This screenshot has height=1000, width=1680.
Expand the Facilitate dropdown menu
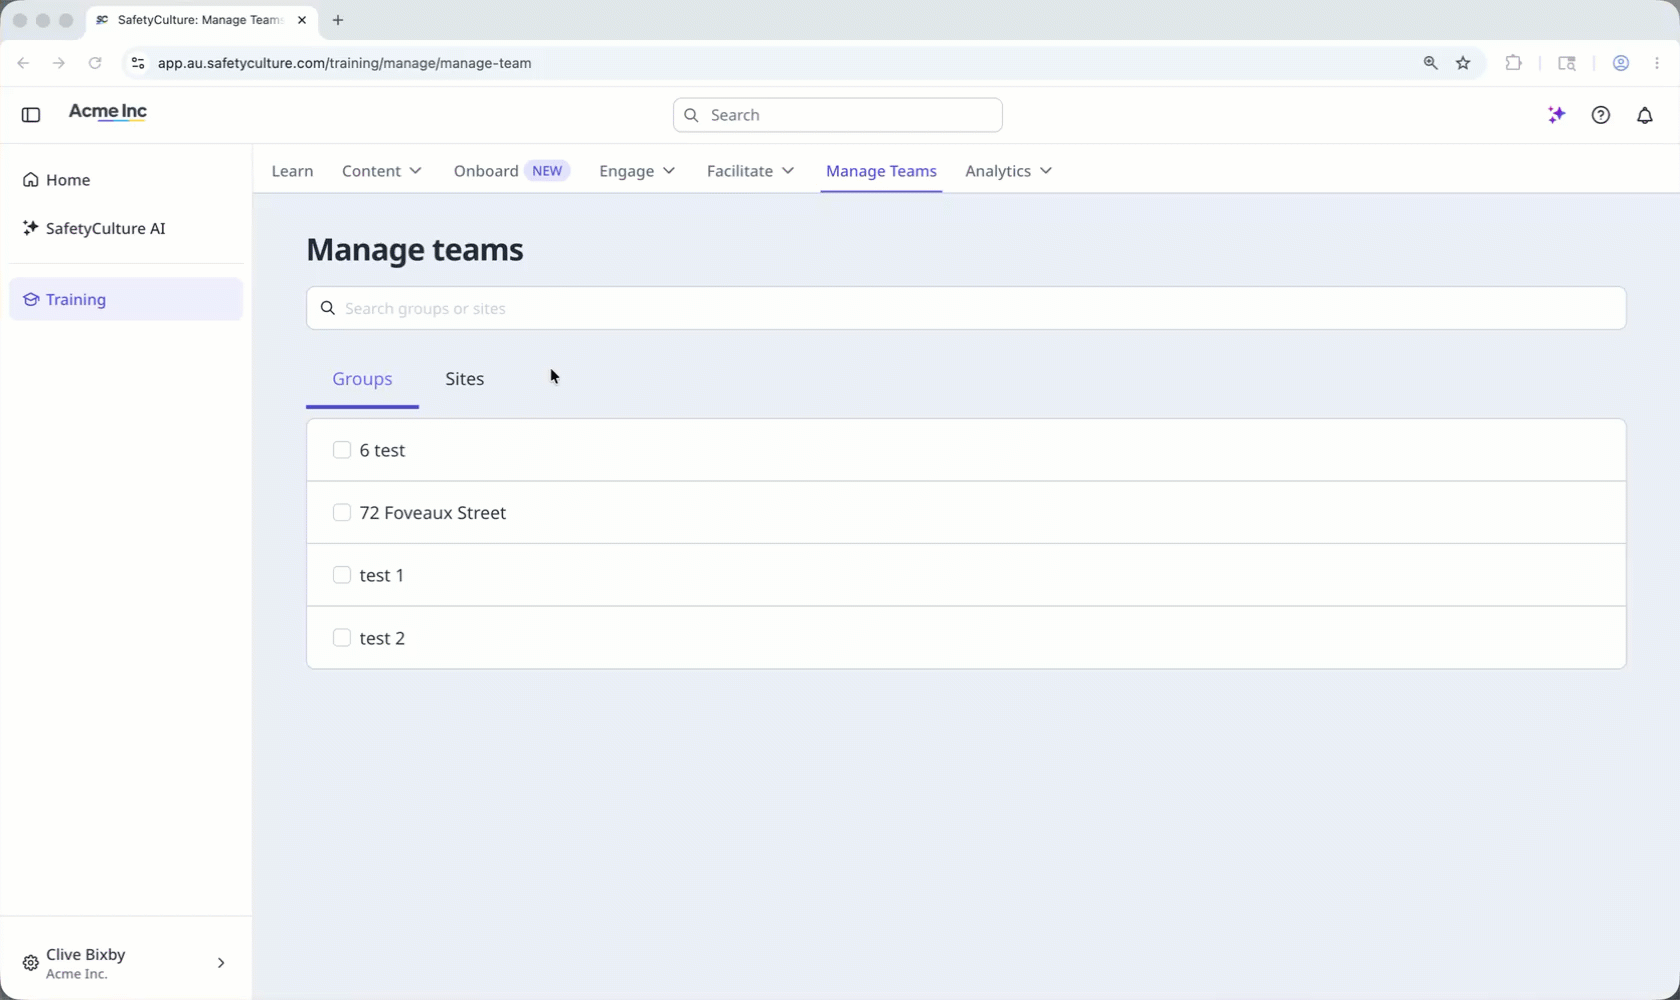(x=751, y=171)
